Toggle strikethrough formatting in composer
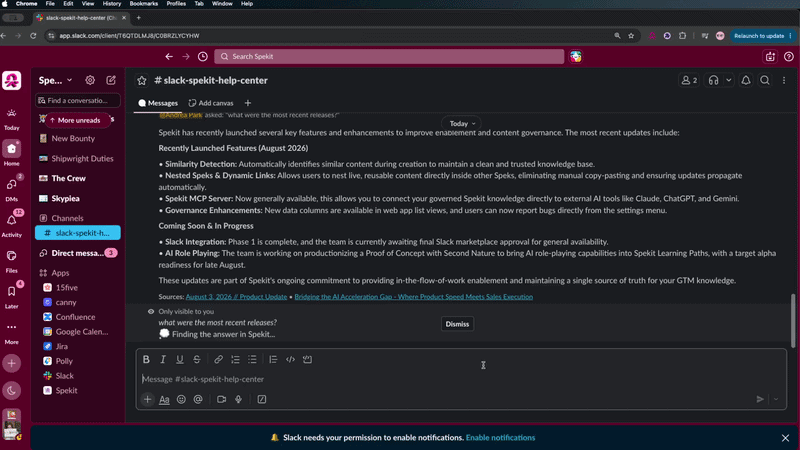 196,359
